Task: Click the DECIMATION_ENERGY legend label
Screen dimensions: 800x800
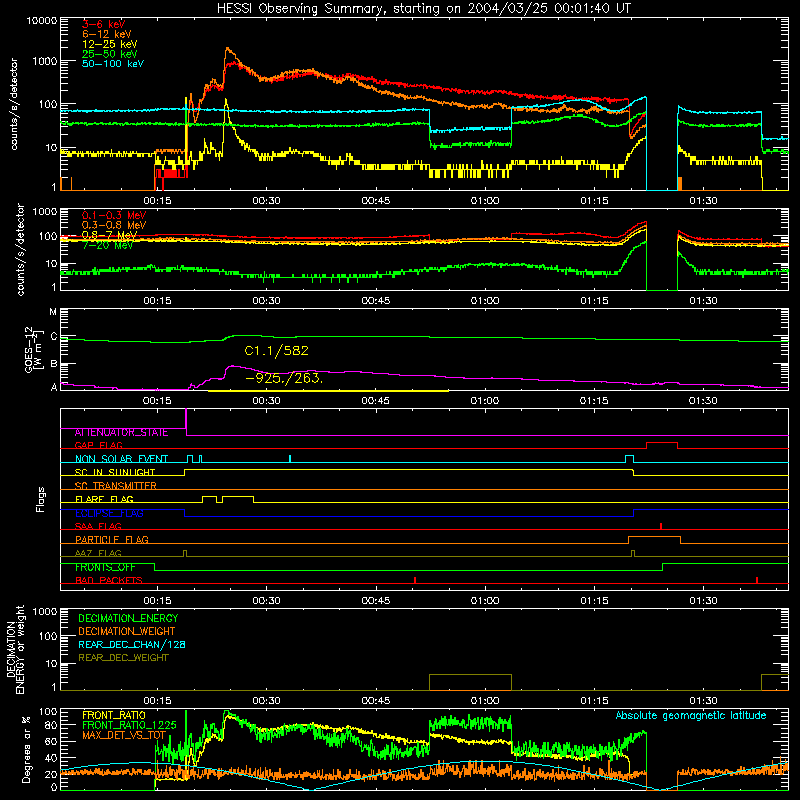Action: coord(128,618)
